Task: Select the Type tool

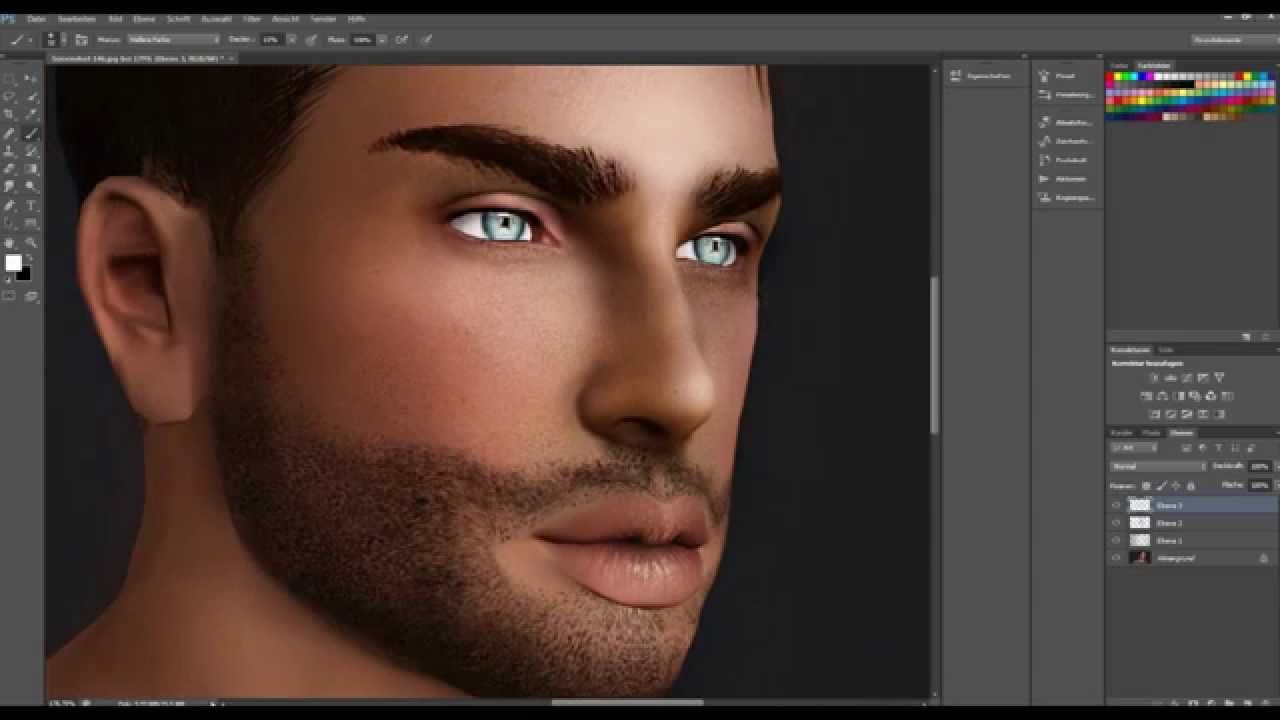Action: click(x=31, y=205)
